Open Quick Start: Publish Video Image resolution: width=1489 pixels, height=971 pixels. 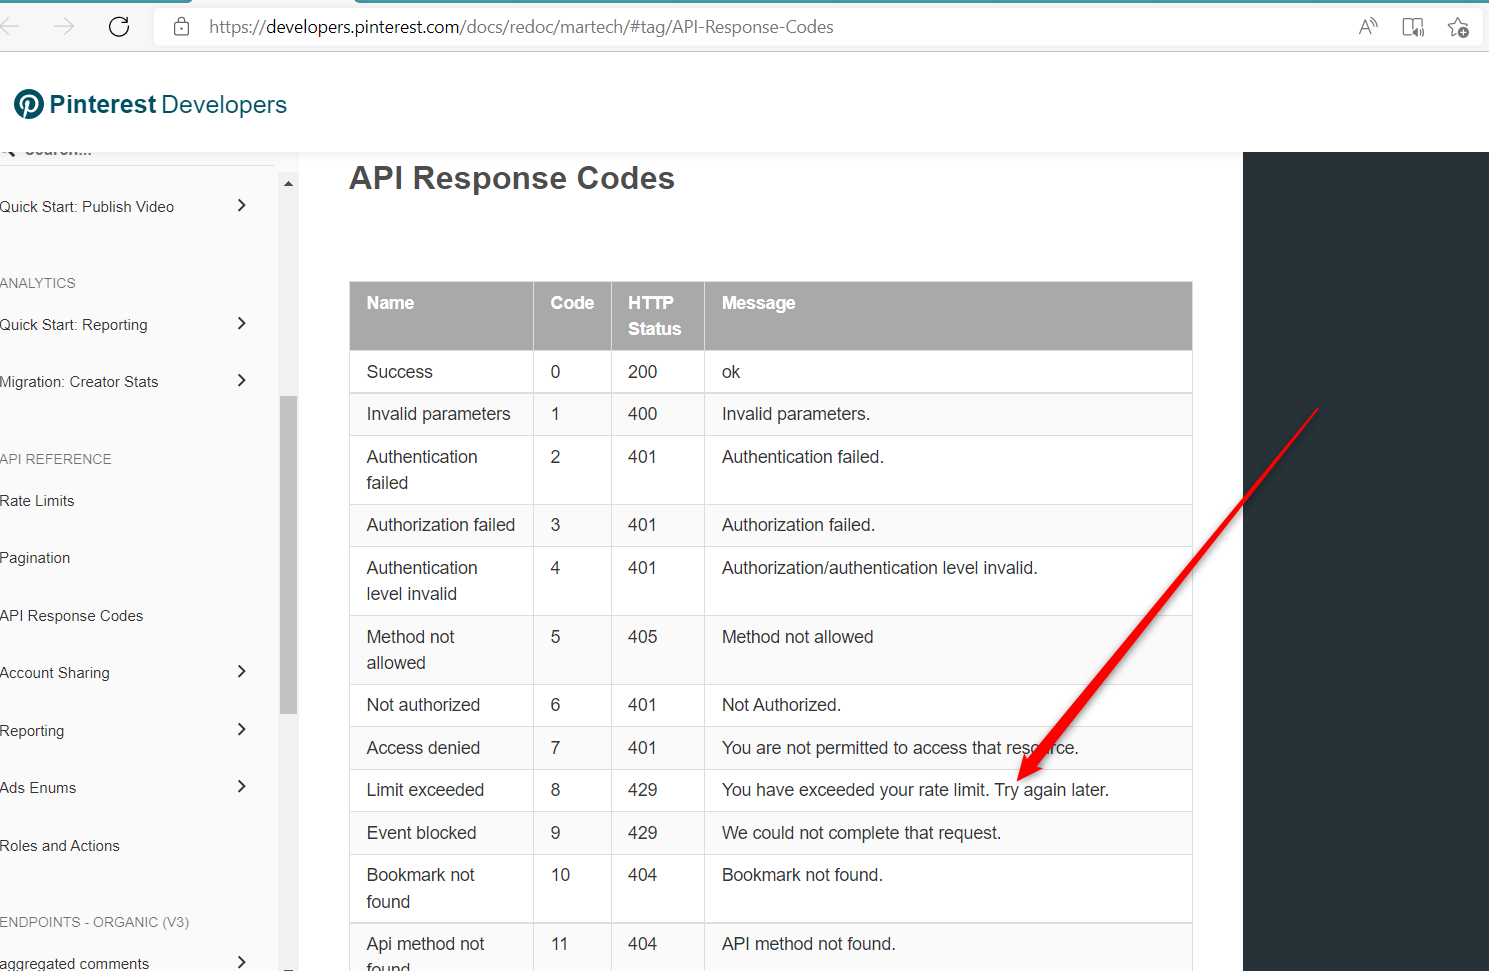87,207
